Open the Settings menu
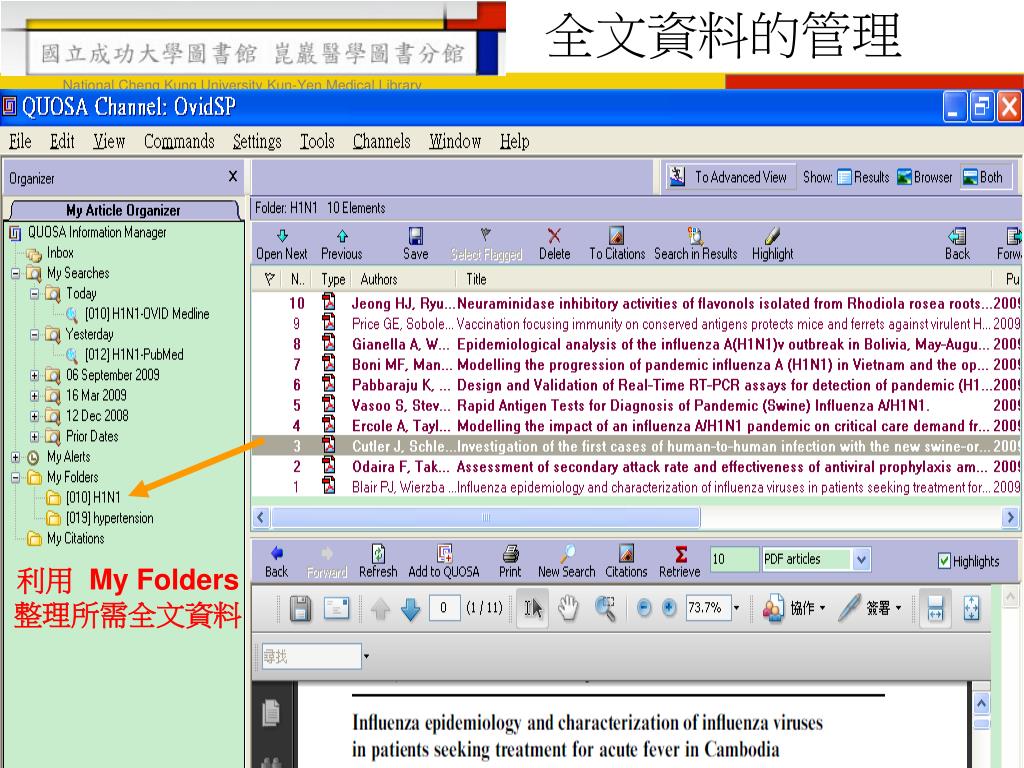1024x768 pixels. coord(257,141)
